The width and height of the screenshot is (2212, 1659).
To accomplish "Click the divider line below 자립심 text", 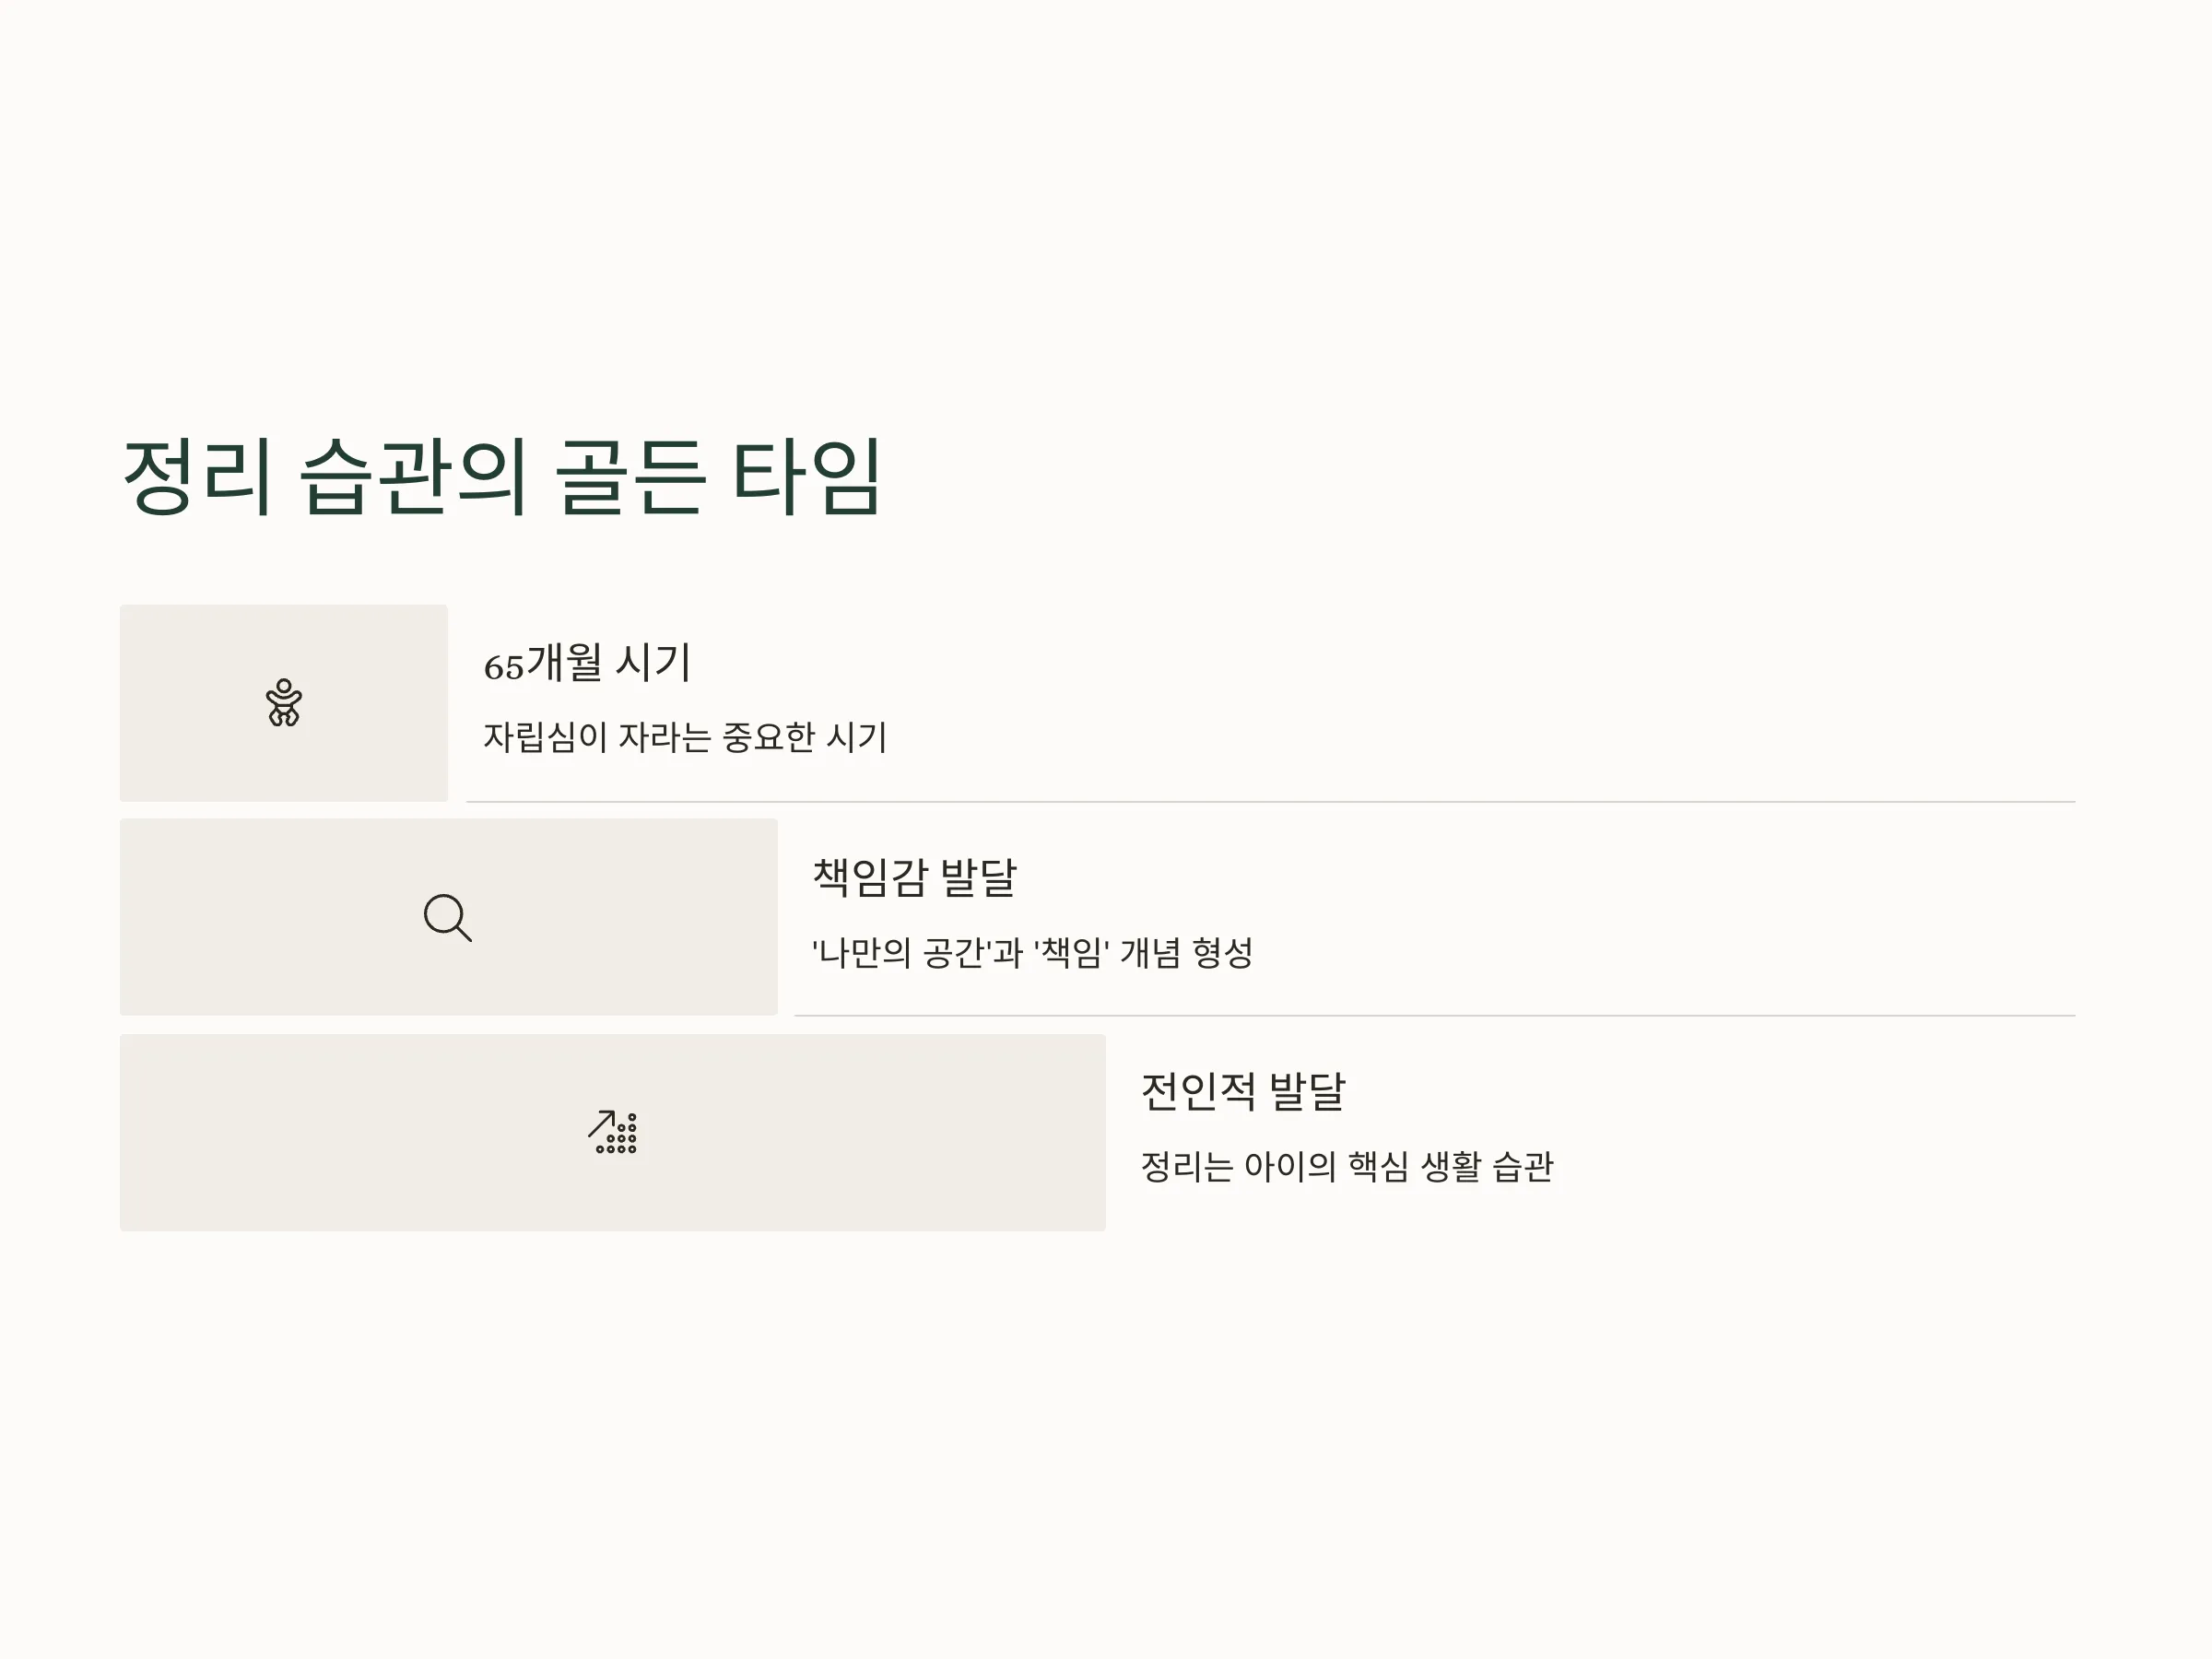I will [x=1271, y=802].
